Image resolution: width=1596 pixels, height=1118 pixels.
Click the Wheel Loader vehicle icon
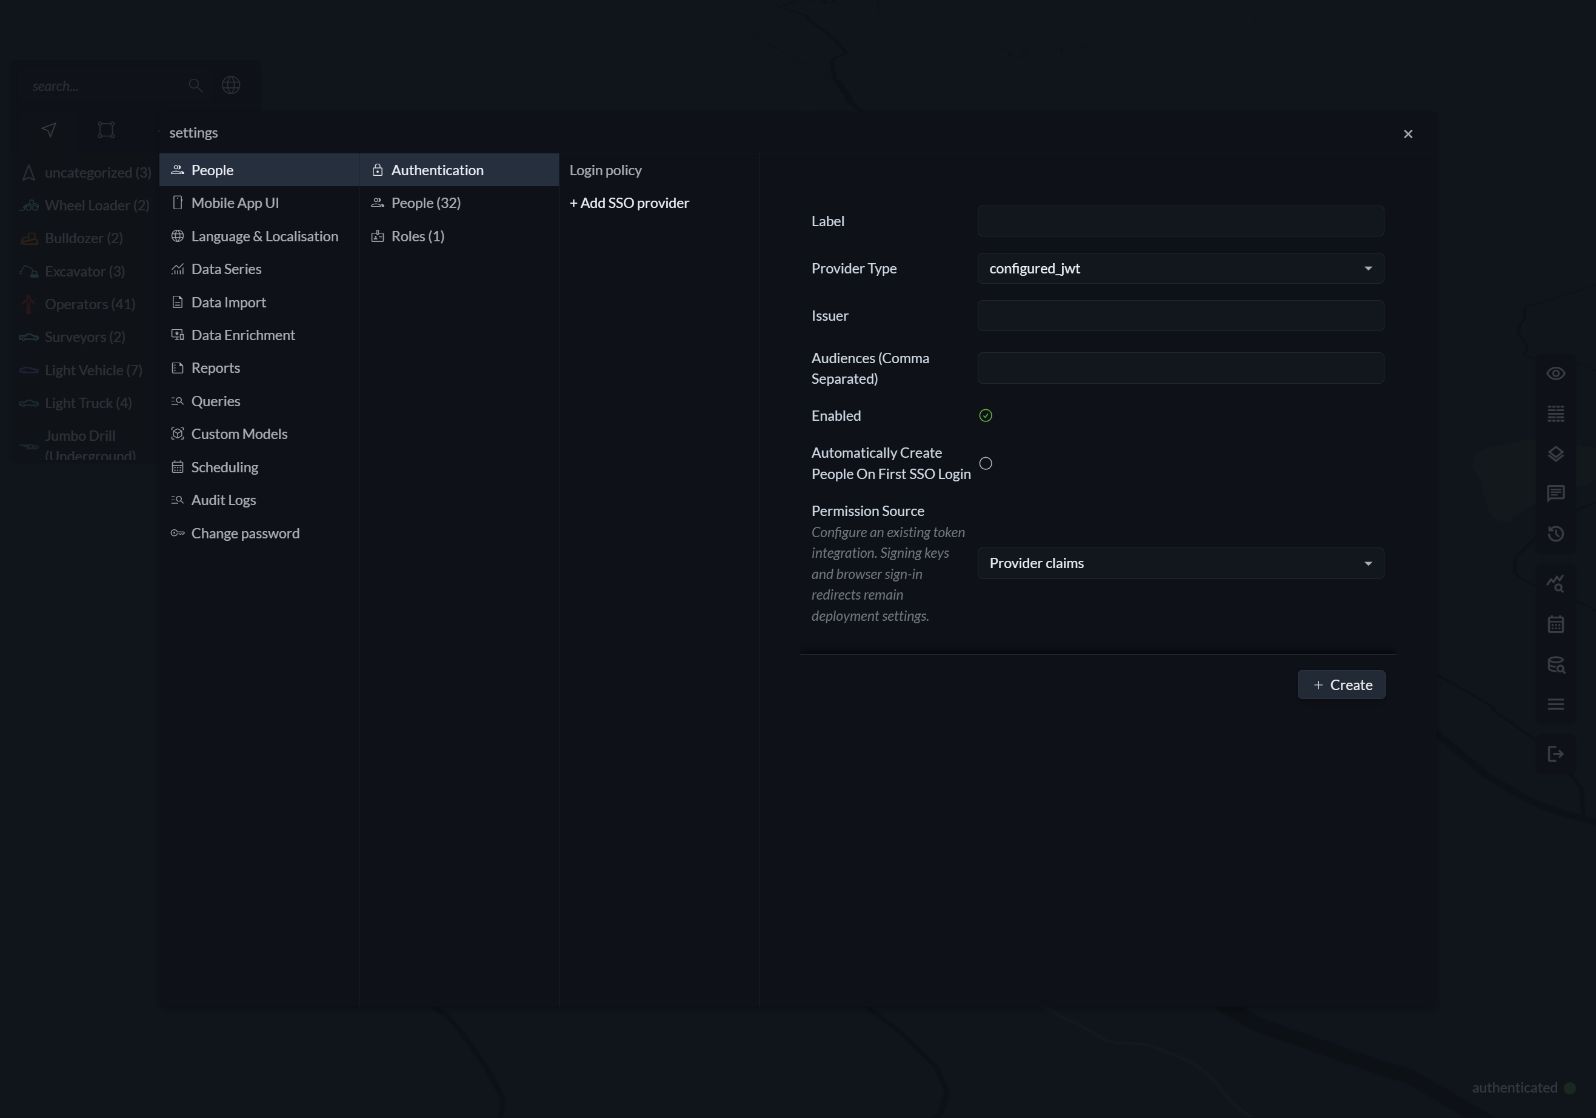click(x=29, y=205)
